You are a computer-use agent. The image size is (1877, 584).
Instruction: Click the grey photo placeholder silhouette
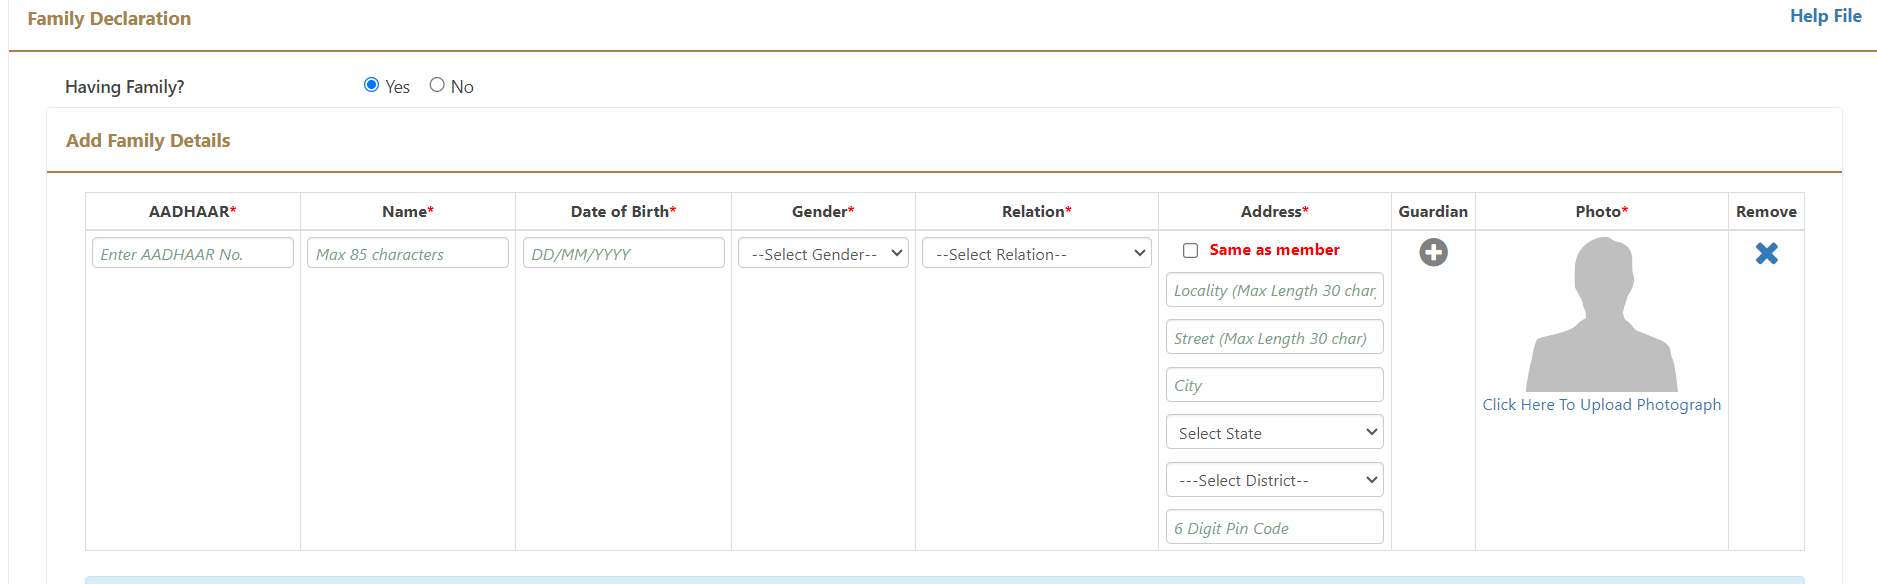click(x=1601, y=315)
